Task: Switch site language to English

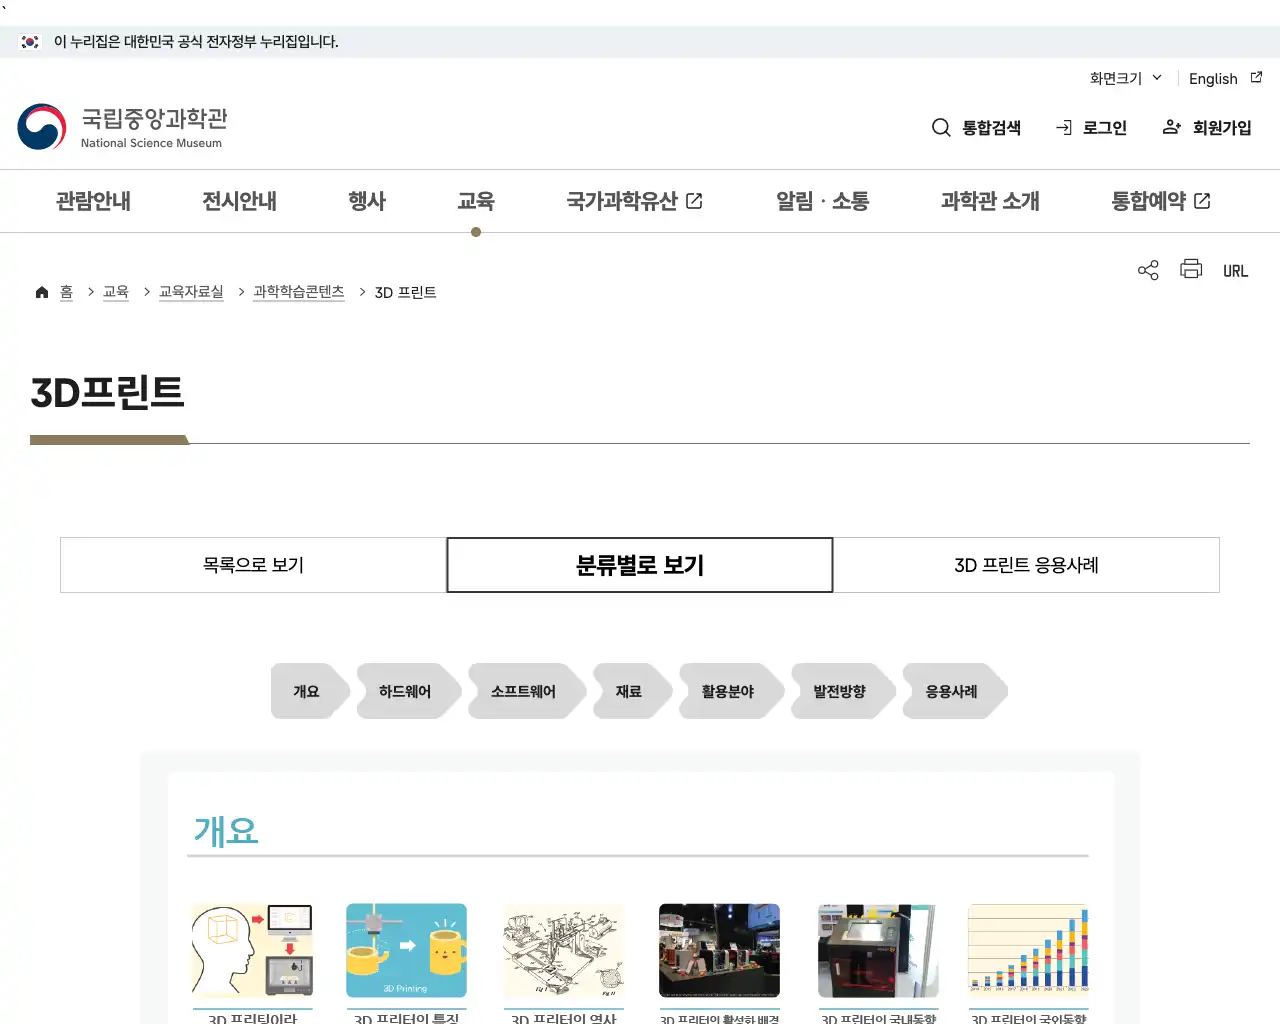Action: [x=1213, y=78]
